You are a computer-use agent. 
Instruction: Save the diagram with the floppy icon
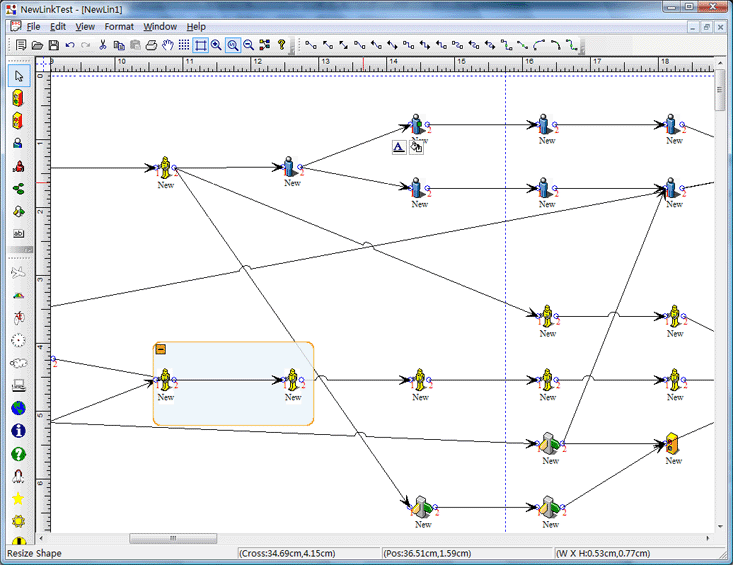54,45
